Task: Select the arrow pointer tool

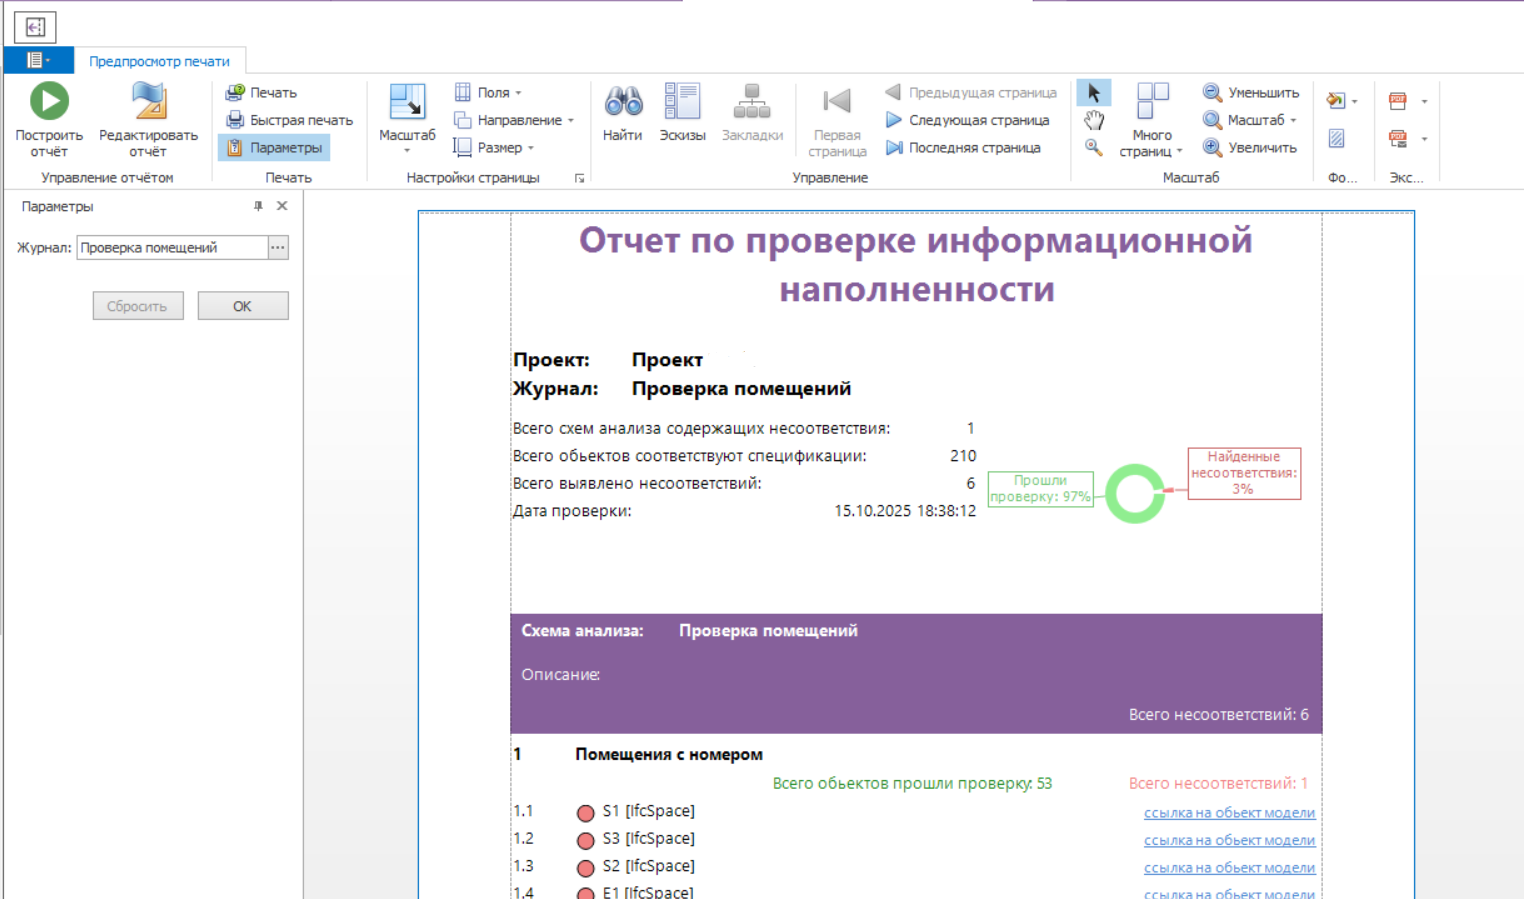Action: pyautogui.click(x=1094, y=93)
